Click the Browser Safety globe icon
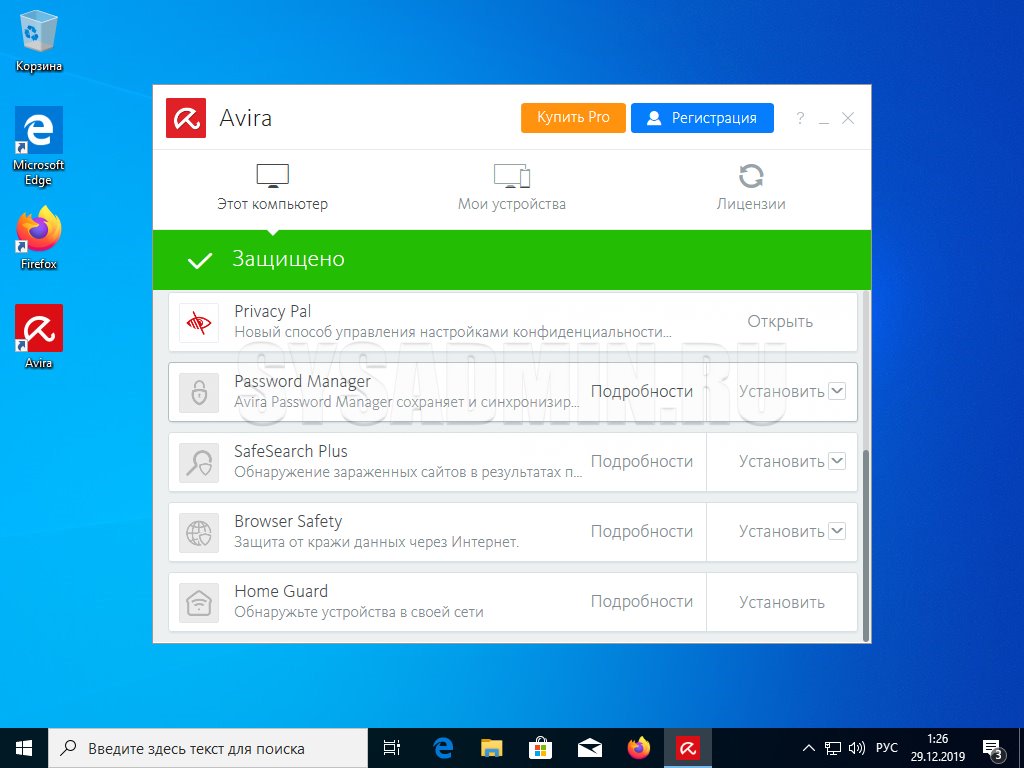The height and width of the screenshot is (768, 1024). coord(199,532)
